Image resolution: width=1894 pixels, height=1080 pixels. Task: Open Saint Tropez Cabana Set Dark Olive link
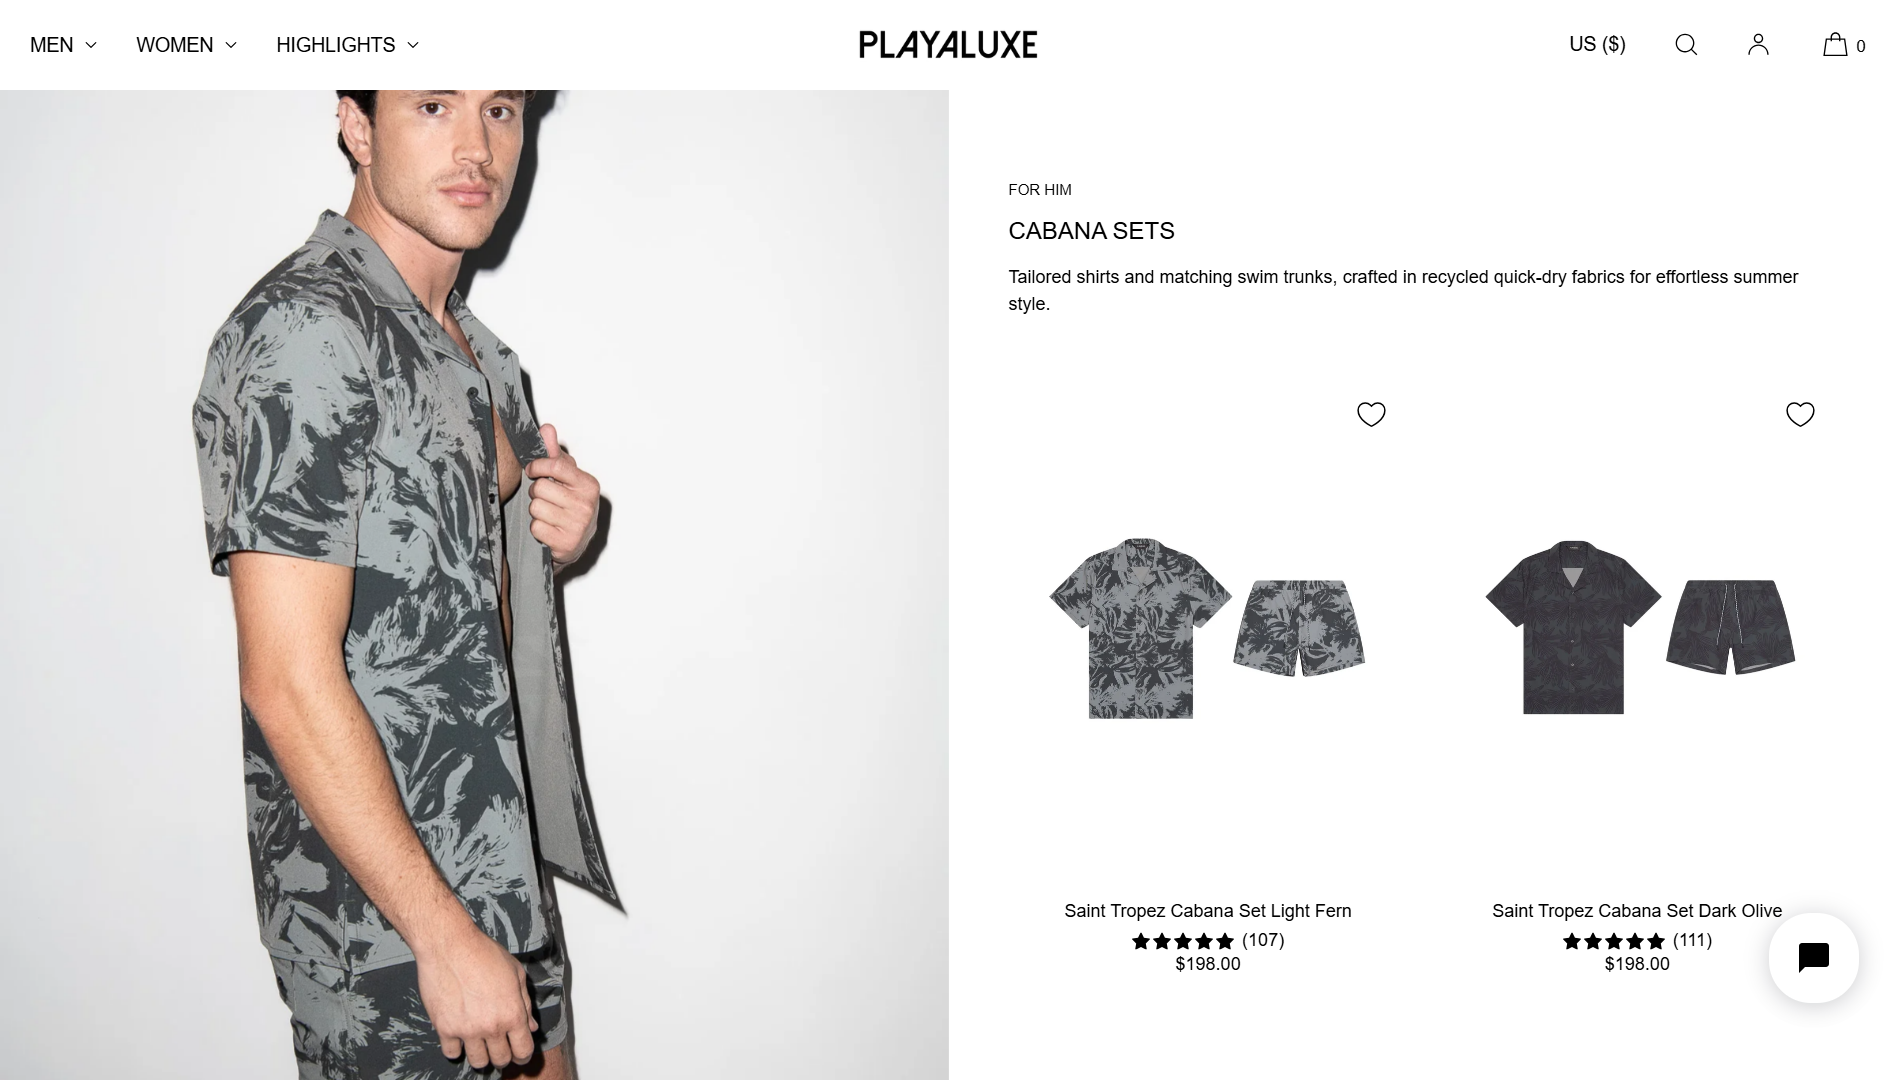(x=1636, y=911)
